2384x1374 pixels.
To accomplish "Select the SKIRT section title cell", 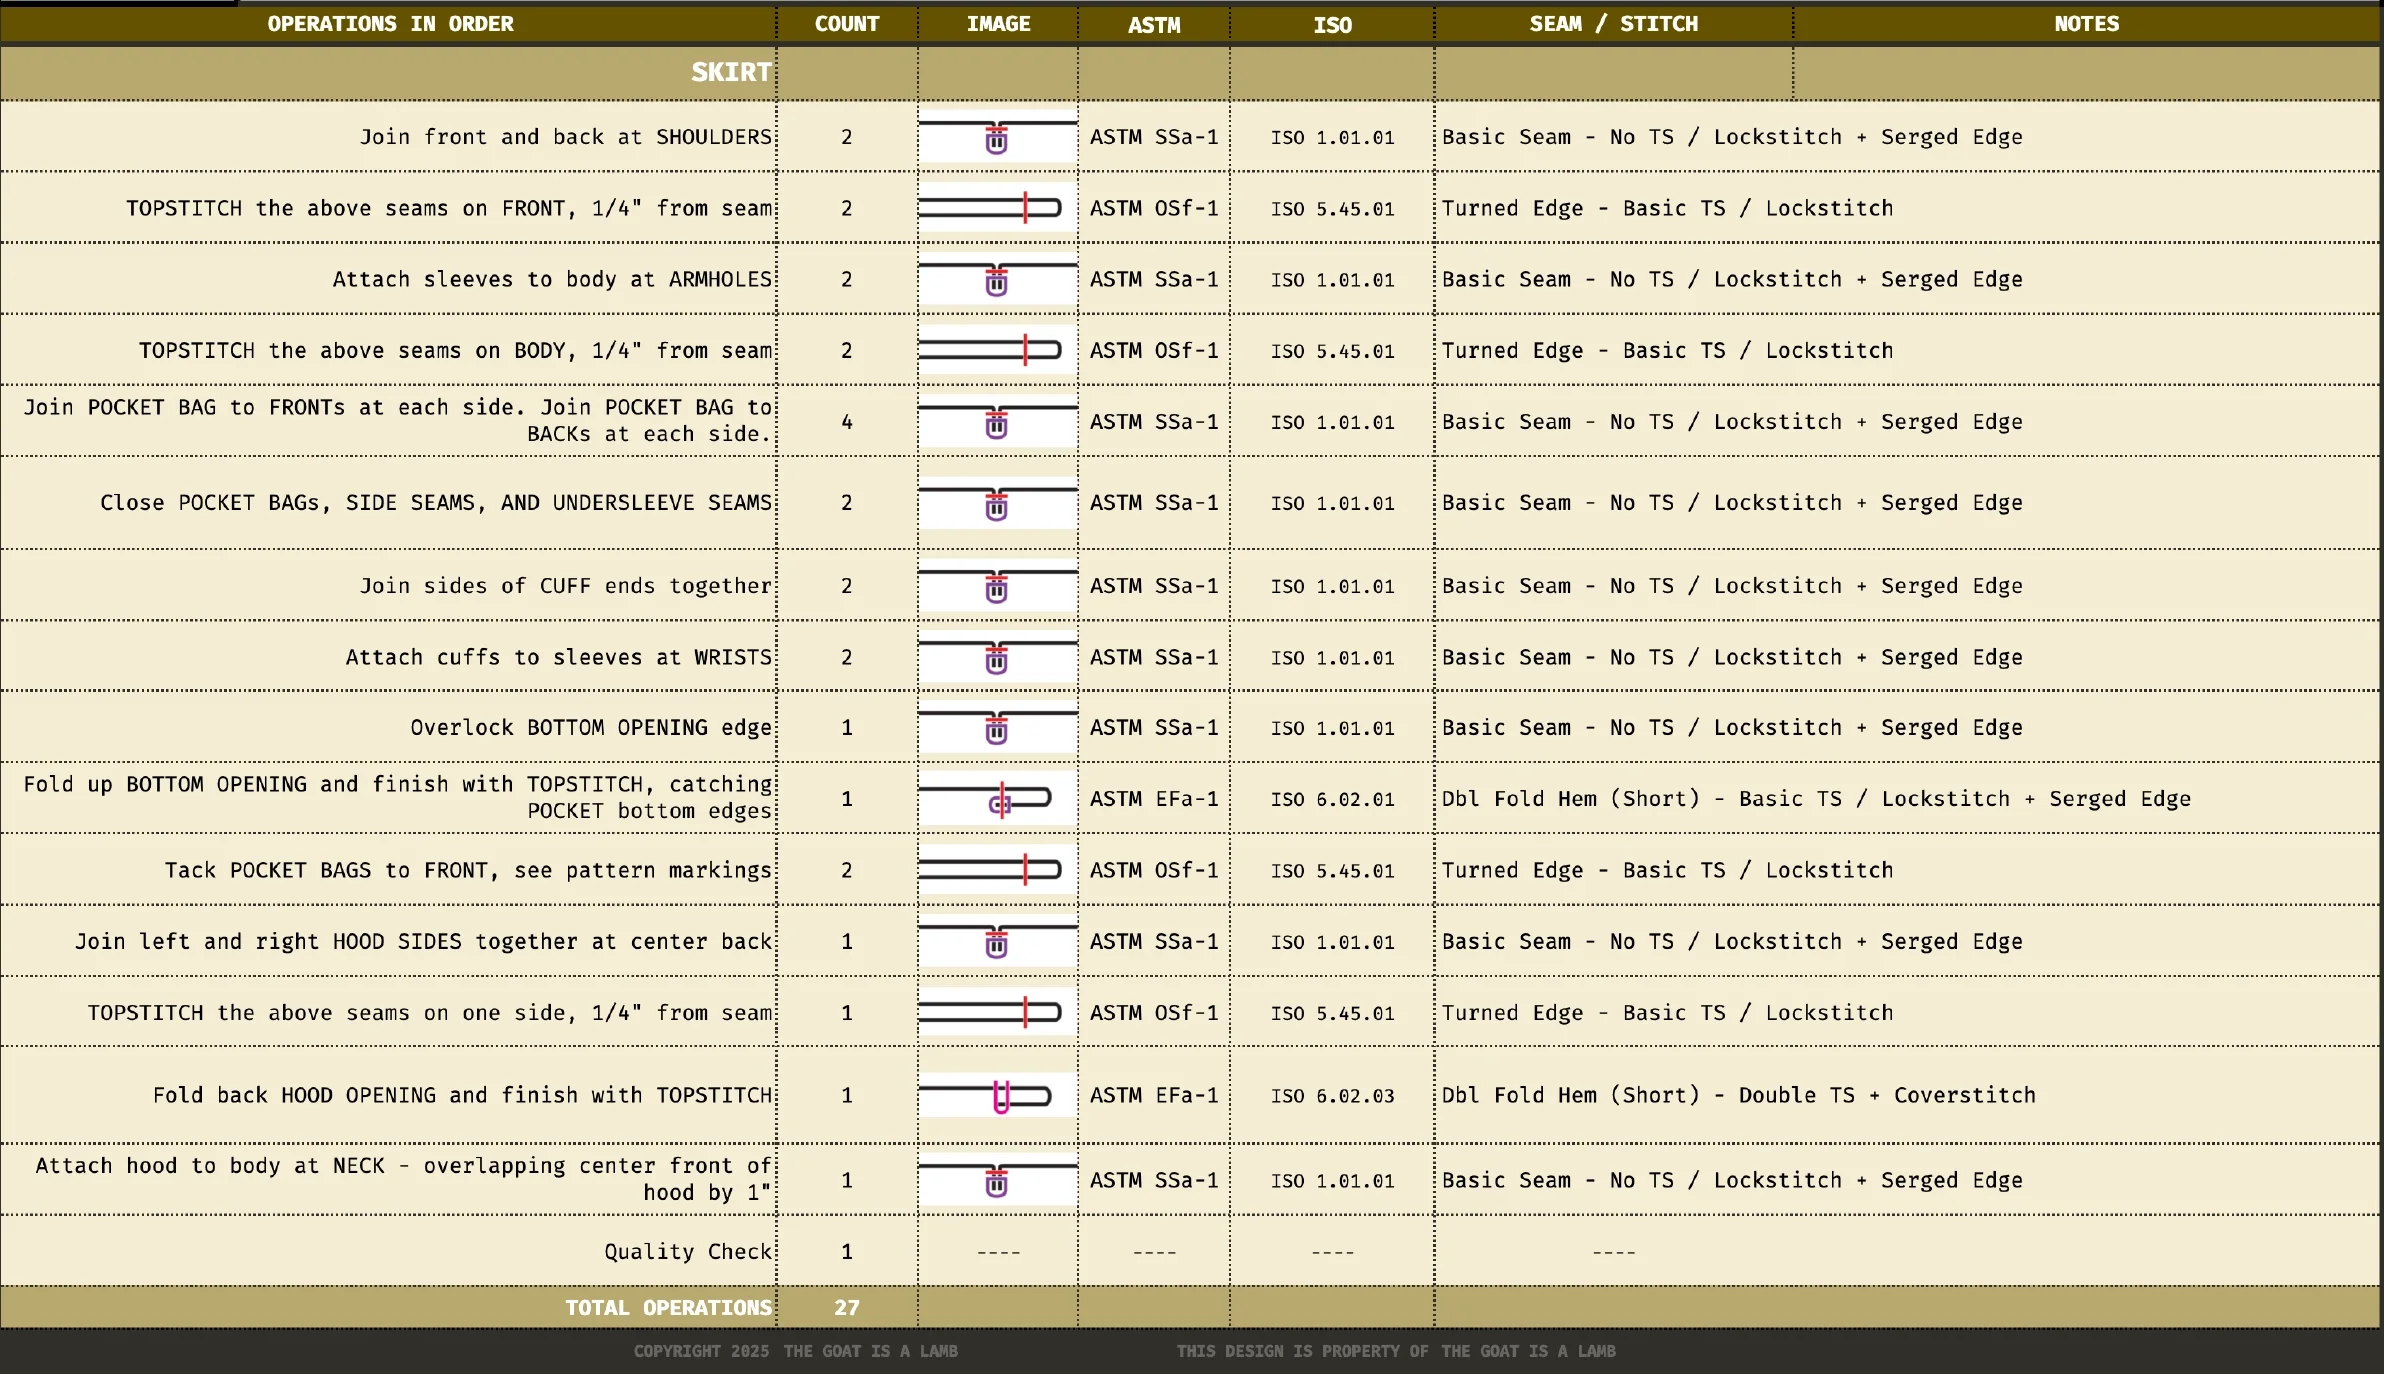I will 730,72.
